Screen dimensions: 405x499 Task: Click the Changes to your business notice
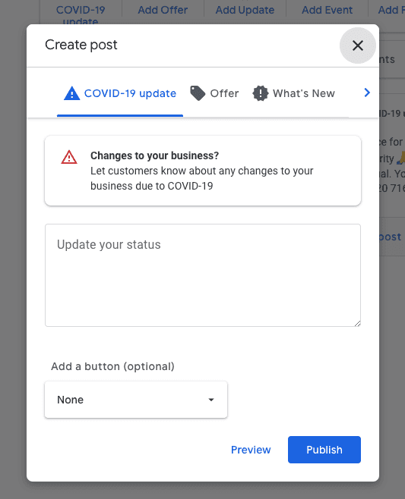click(203, 171)
